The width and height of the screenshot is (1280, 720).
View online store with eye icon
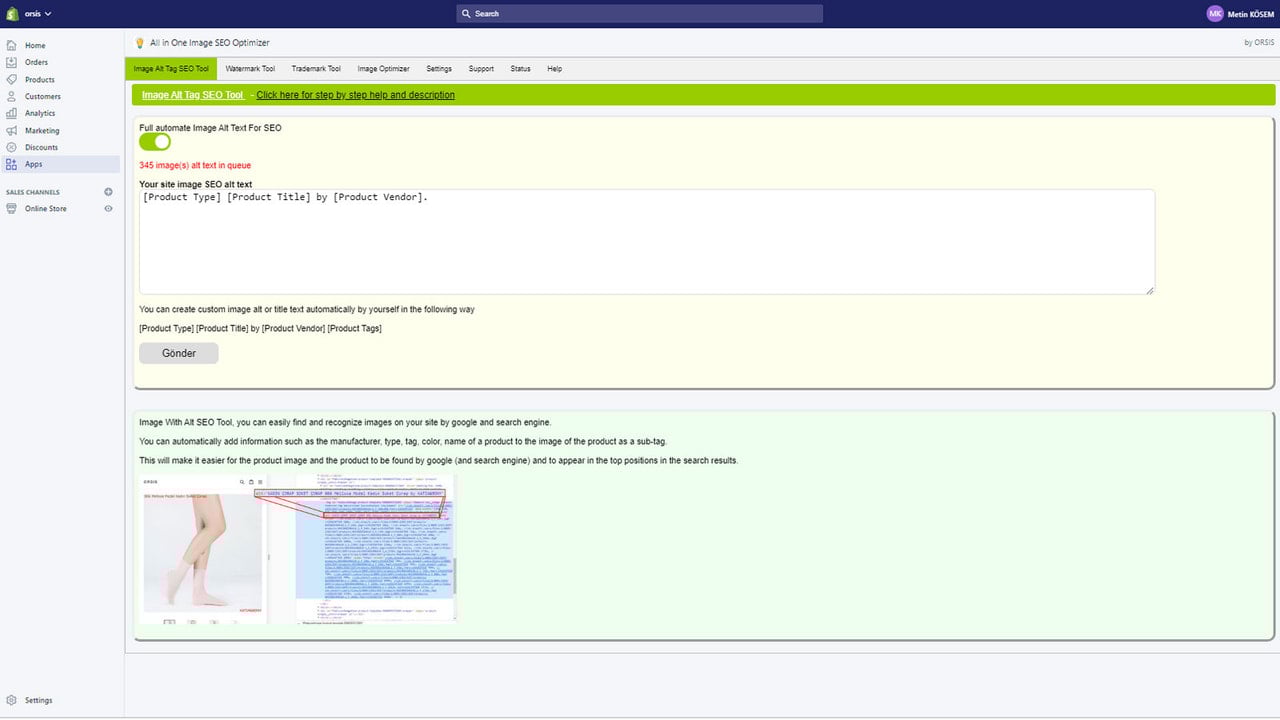[x=108, y=208]
